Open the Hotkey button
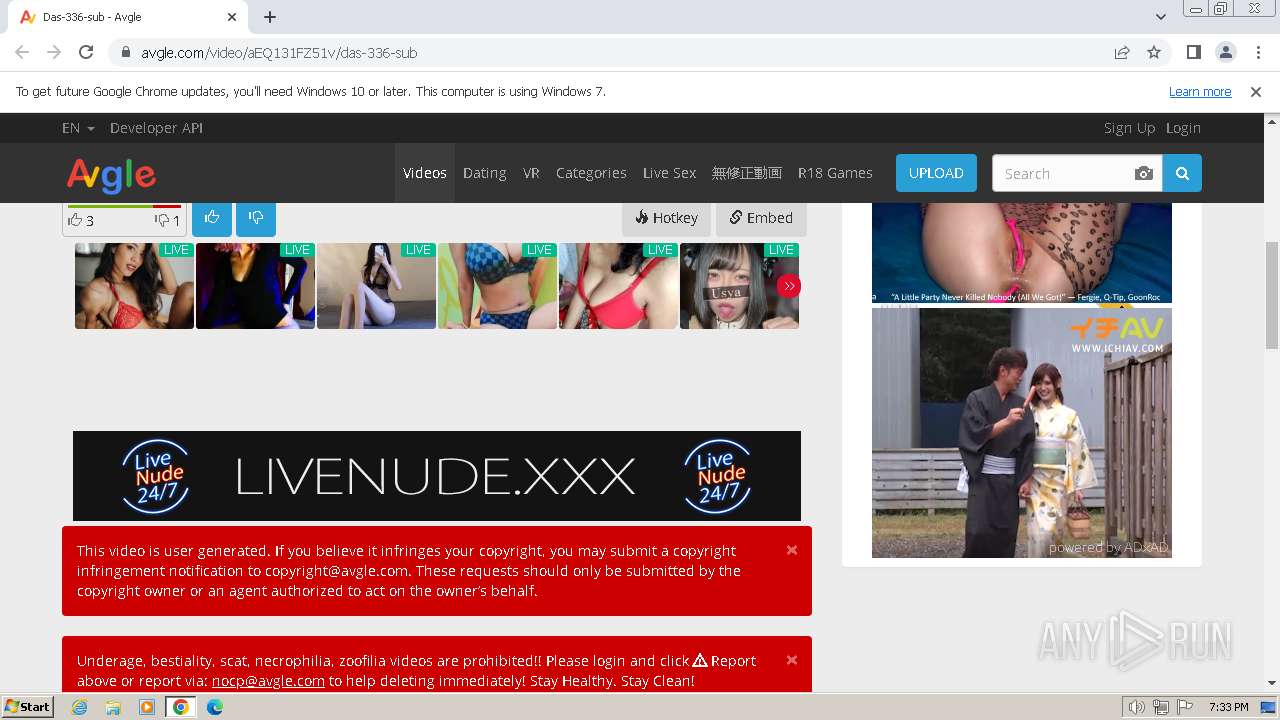This screenshot has height=720, width=1280. (x=667, y=218)
